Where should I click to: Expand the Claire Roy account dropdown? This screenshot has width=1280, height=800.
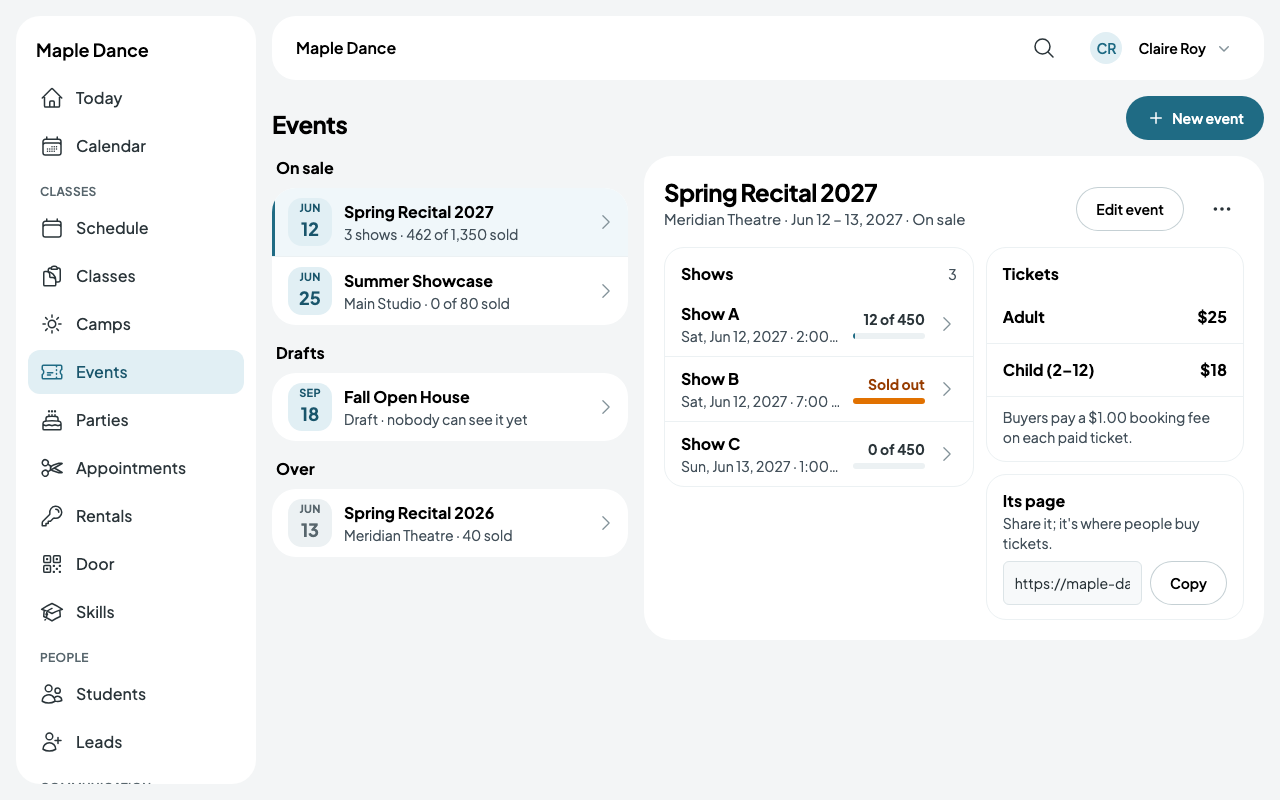coord(1224,48)
